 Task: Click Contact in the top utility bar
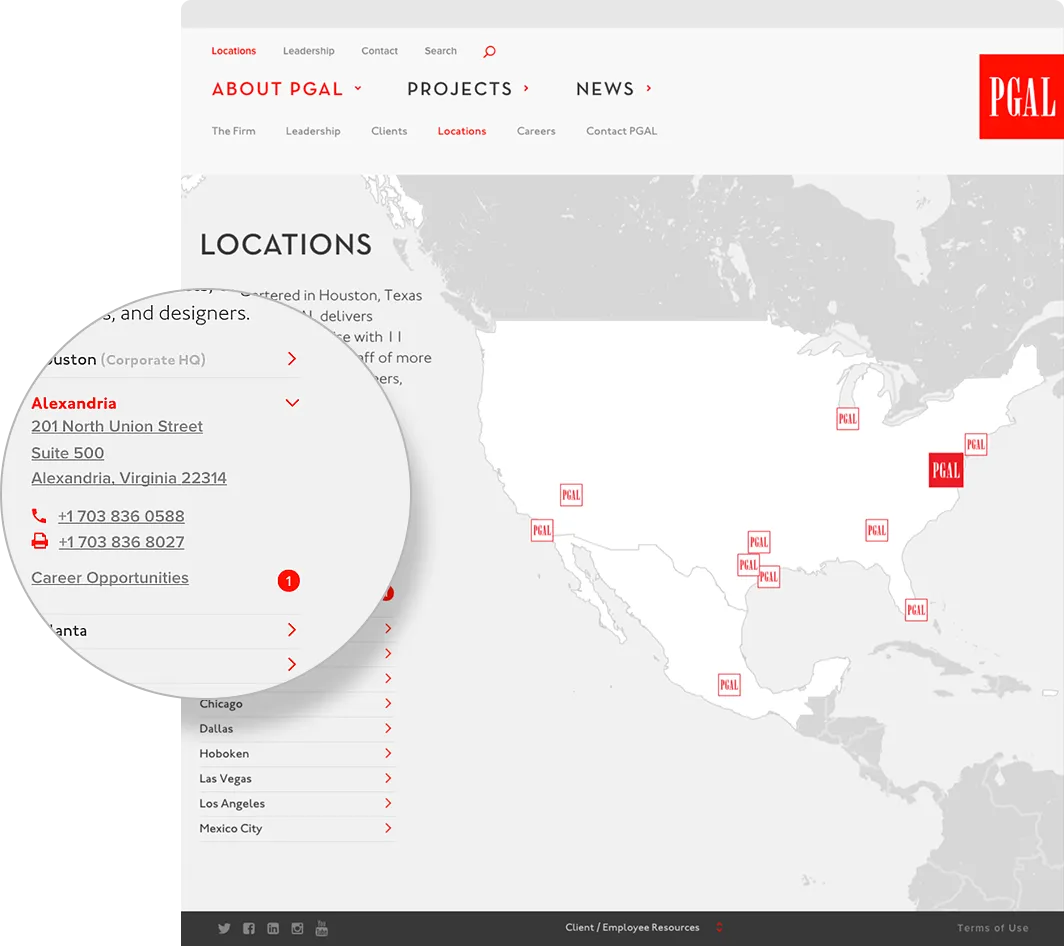[379, 51]
